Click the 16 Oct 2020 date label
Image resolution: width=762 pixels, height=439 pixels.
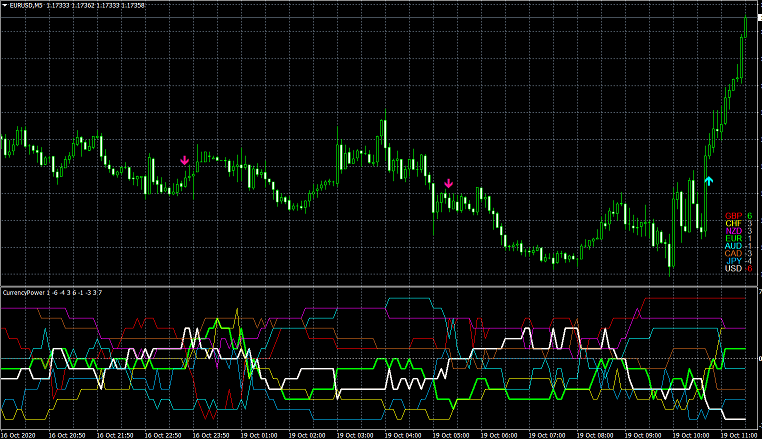(18, 435)
